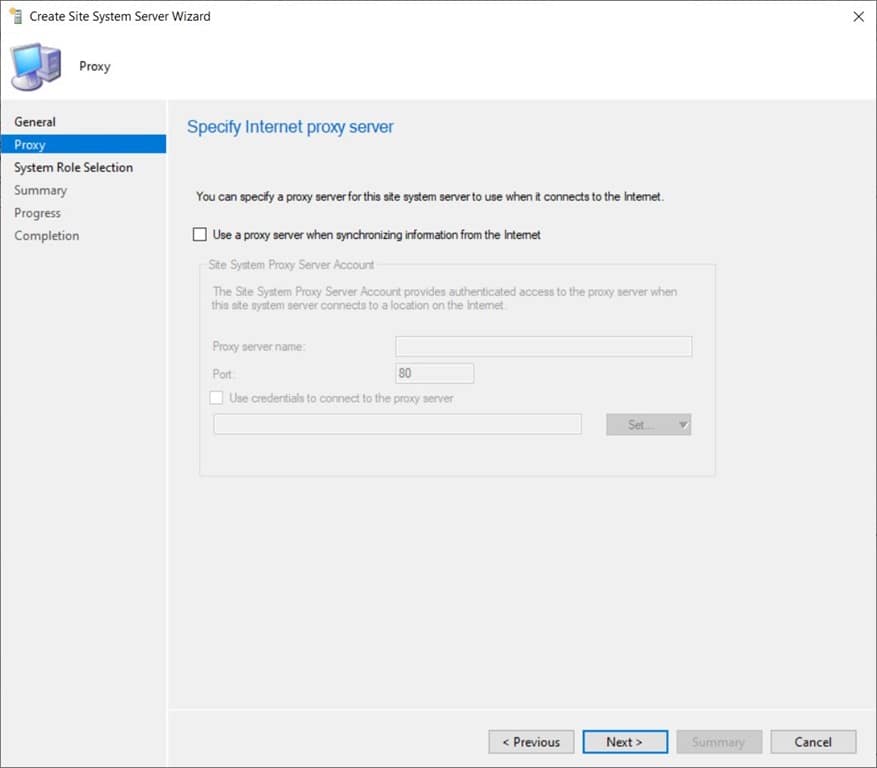
Task: Go back using the Previous button
Action: [x=531, y=742]
